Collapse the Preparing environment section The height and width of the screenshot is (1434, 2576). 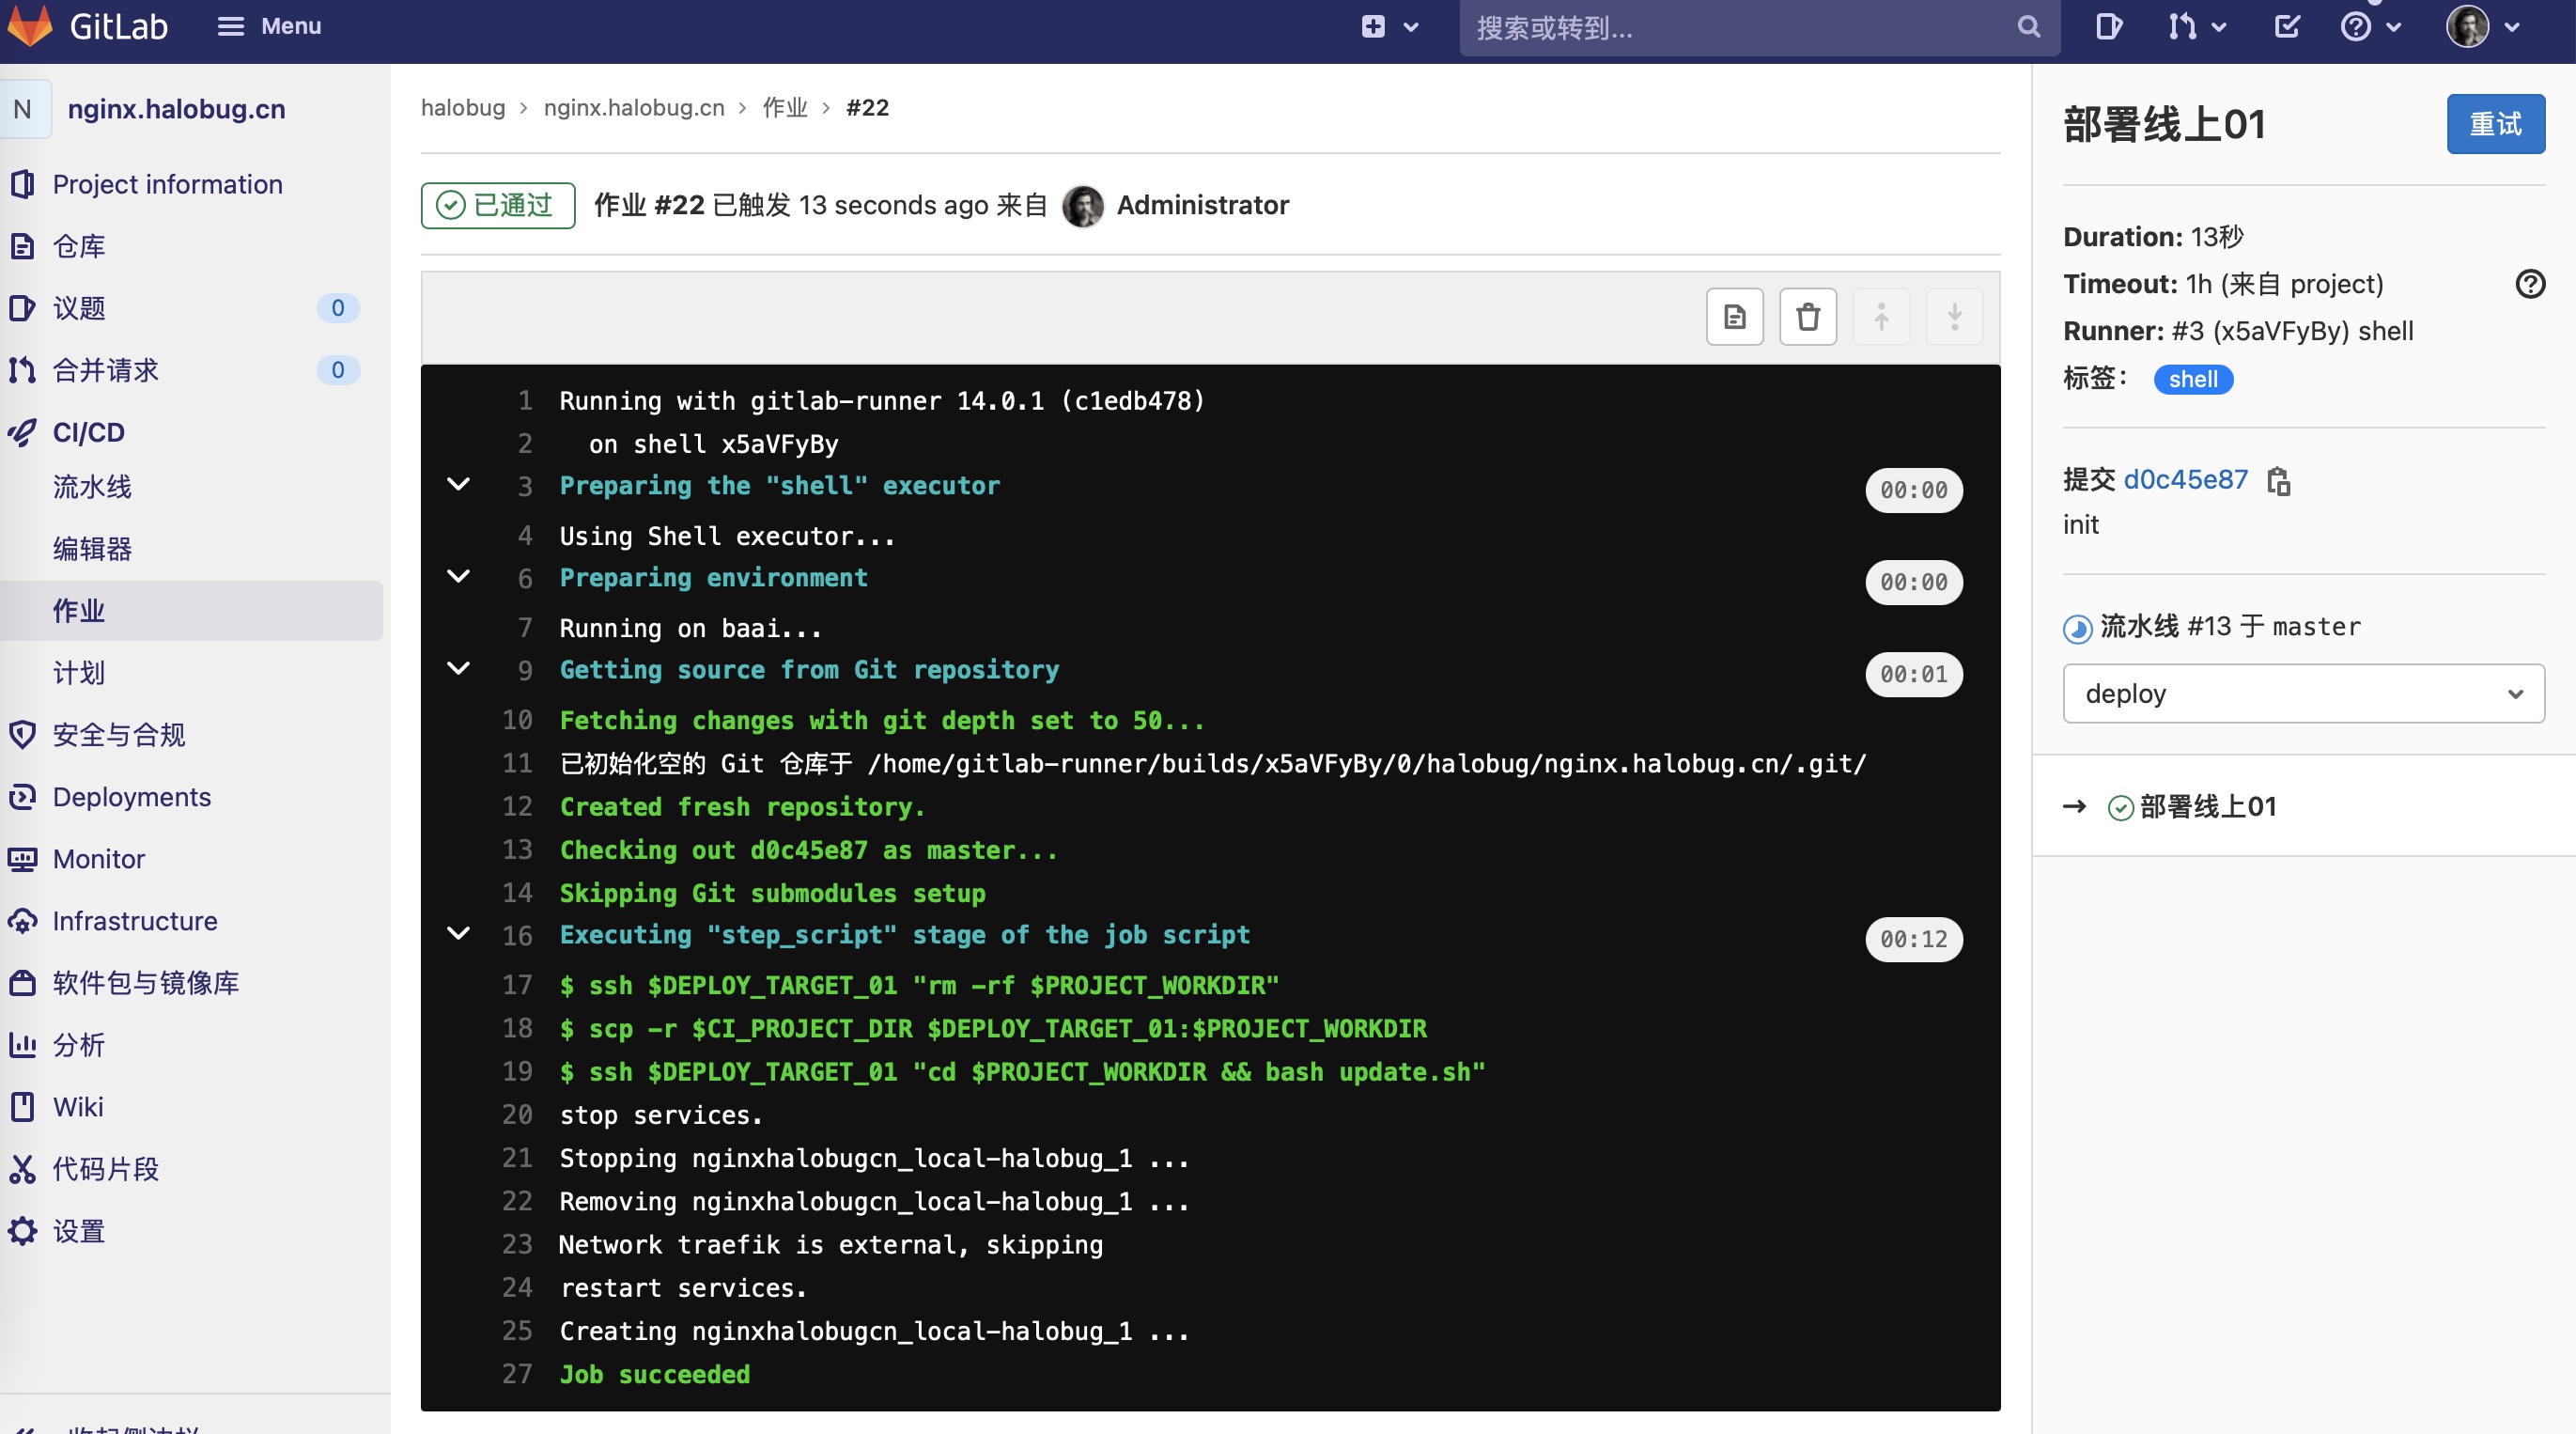click(x=458, y=578)
